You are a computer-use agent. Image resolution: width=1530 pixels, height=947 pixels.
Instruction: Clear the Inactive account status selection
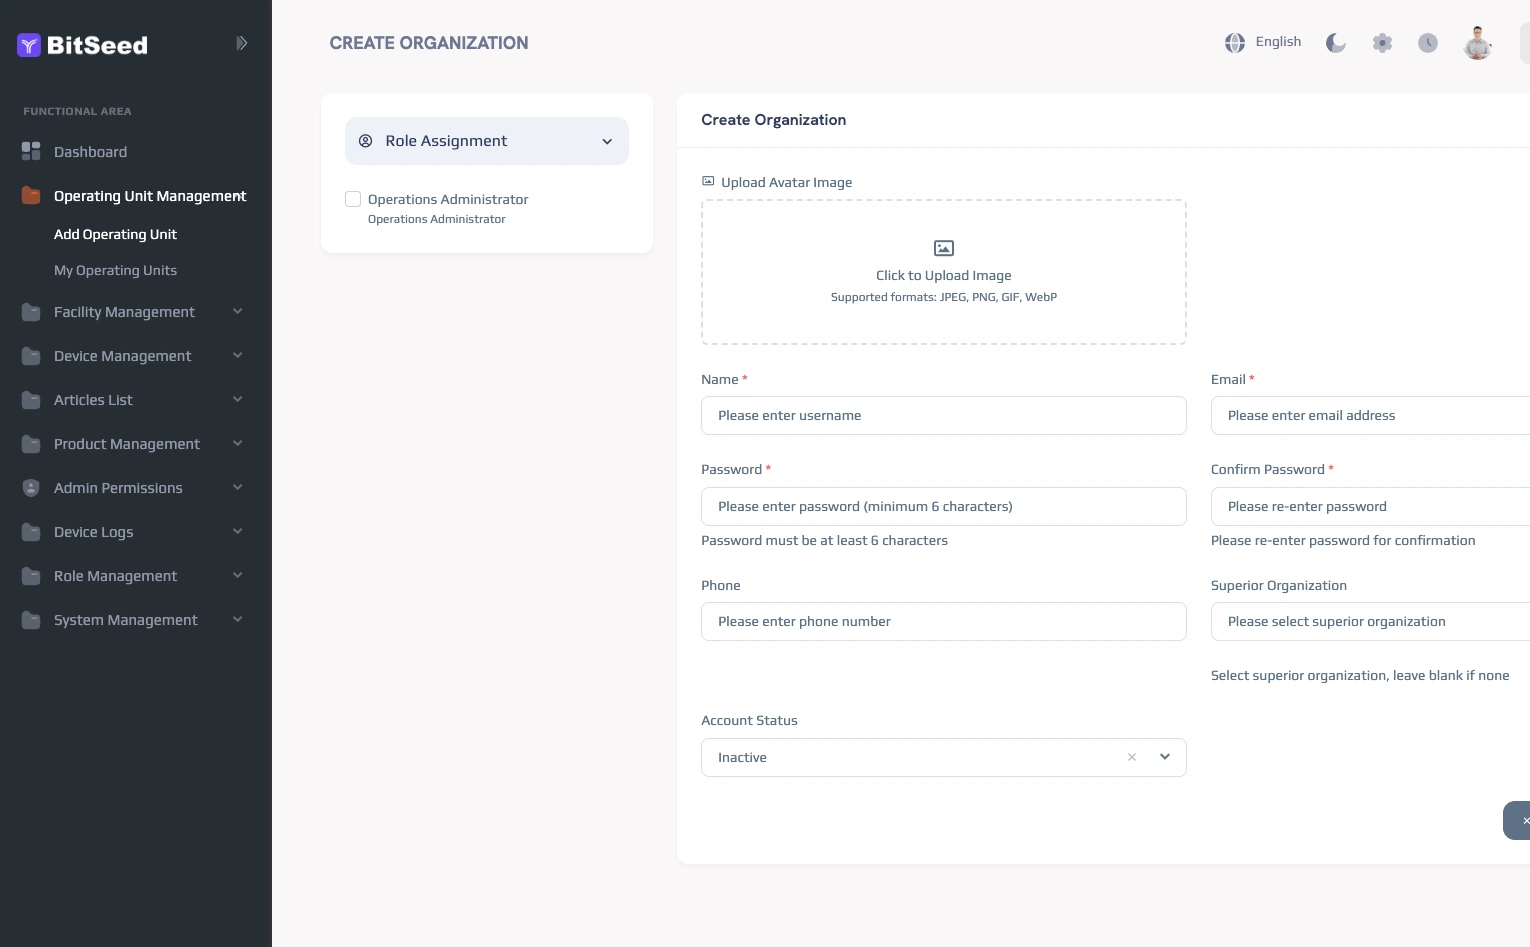[x=1132, y=757]
